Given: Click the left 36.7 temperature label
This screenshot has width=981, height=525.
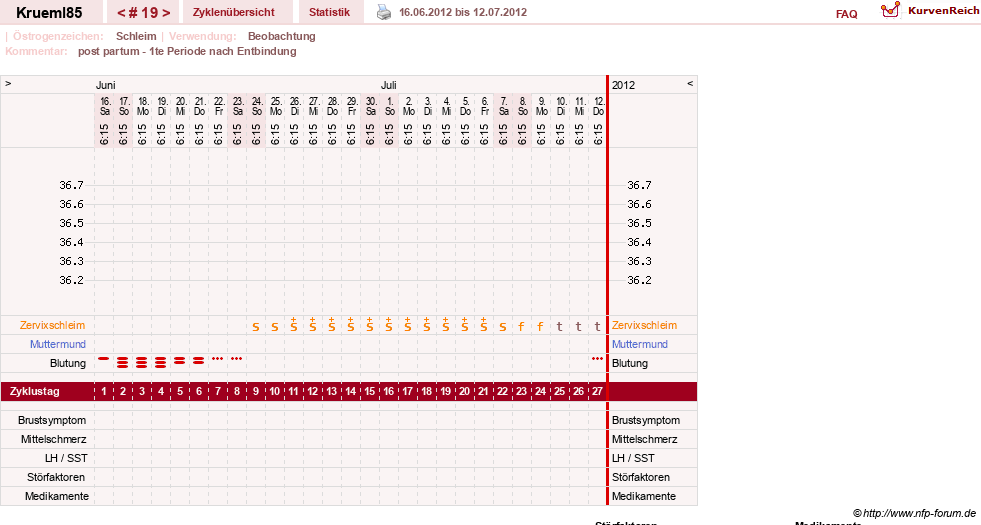Looking at the screenshot, I should pos(71,185).
